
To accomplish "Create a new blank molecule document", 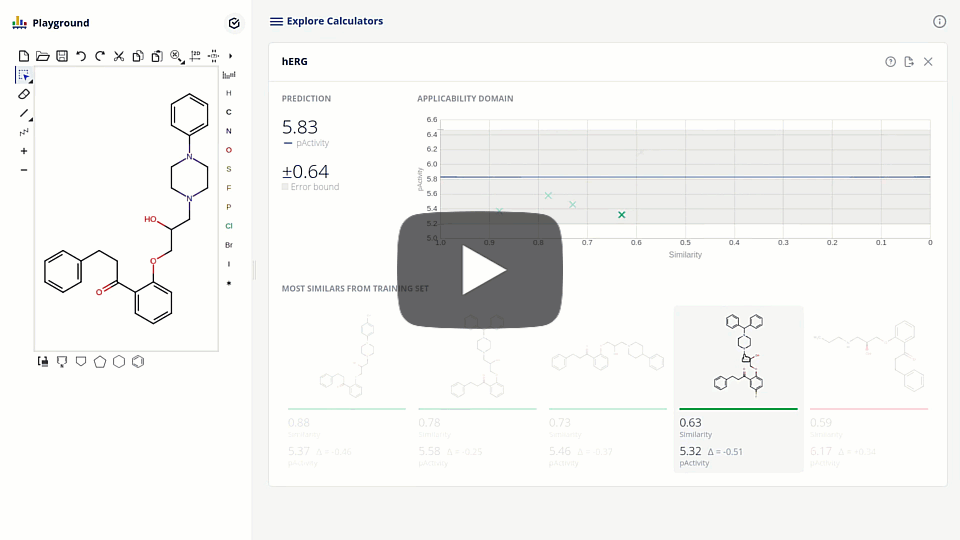I will pos(24,56).
